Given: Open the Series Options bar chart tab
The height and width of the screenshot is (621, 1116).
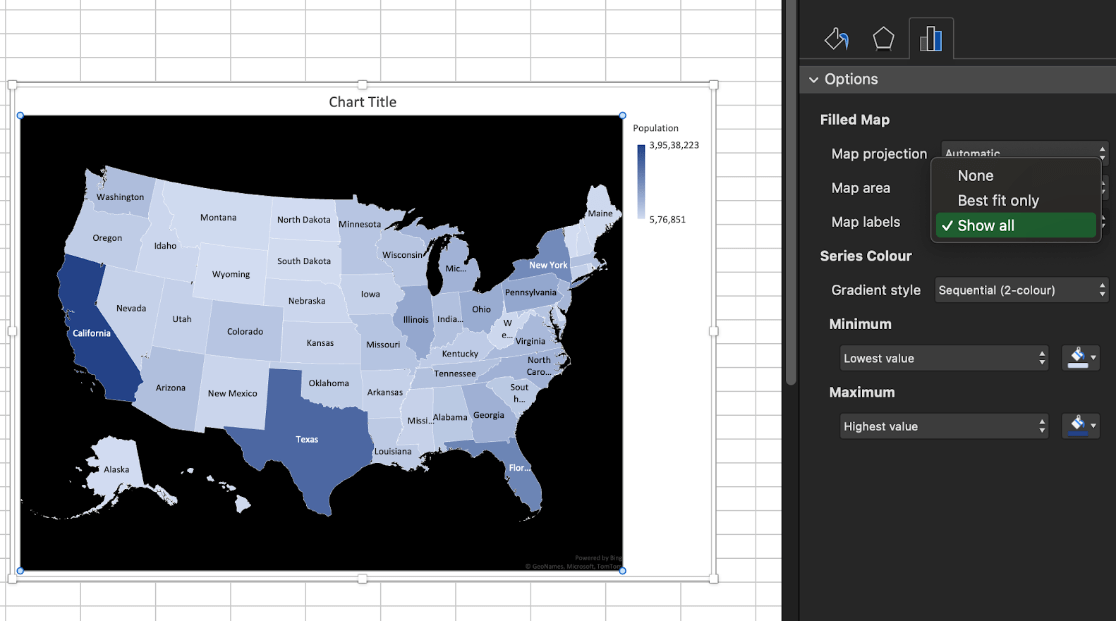Looking at the screenshot, I should pos(931,38).
